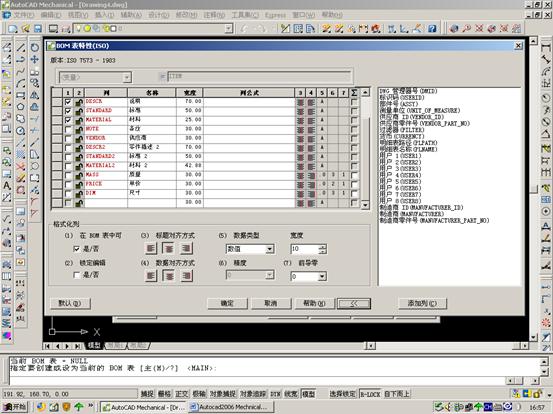553x414 pixels.
Task: Uncheck the STANDARD row visibility checkbox
Action: pyautogui.click(x=68, y=111)
